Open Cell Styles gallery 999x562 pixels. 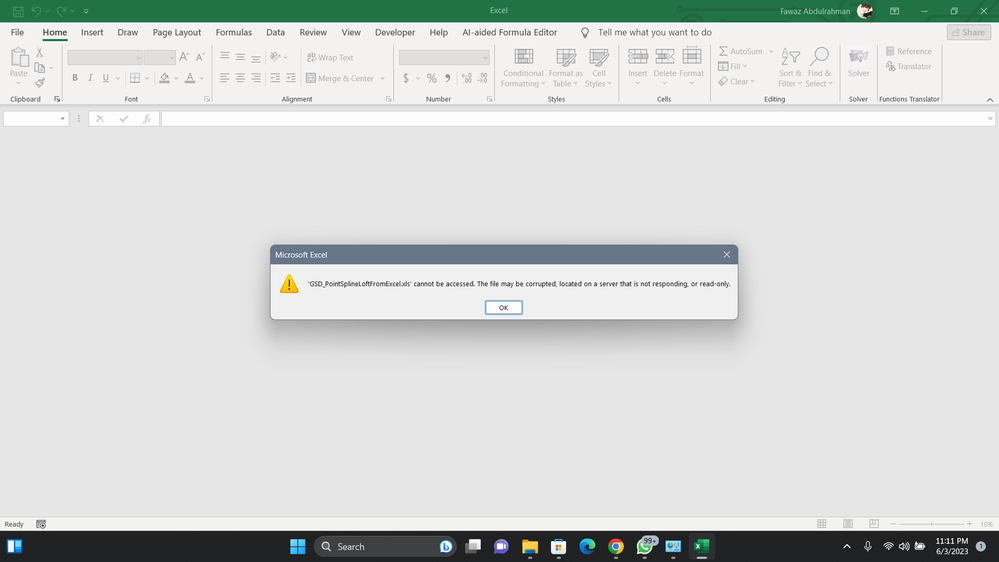coord(598,68)
